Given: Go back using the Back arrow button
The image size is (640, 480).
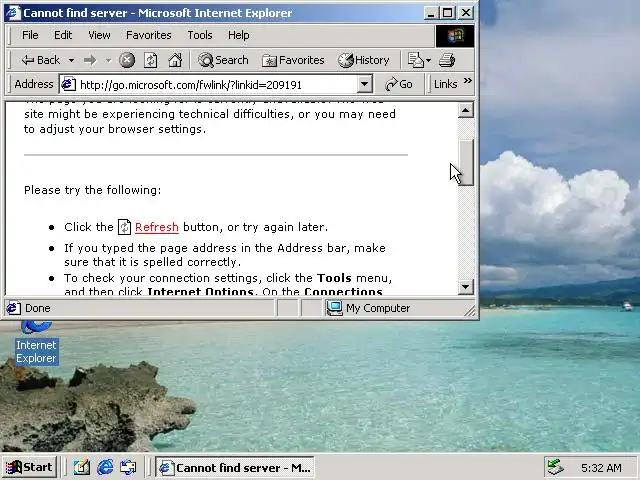Looking at the screenshot, I should coord(40,60).
